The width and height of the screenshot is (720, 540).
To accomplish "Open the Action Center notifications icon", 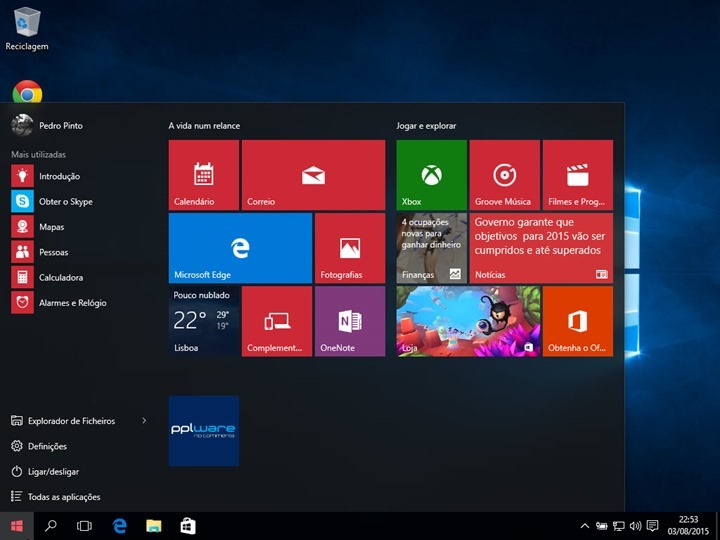I will pos(652,526).
